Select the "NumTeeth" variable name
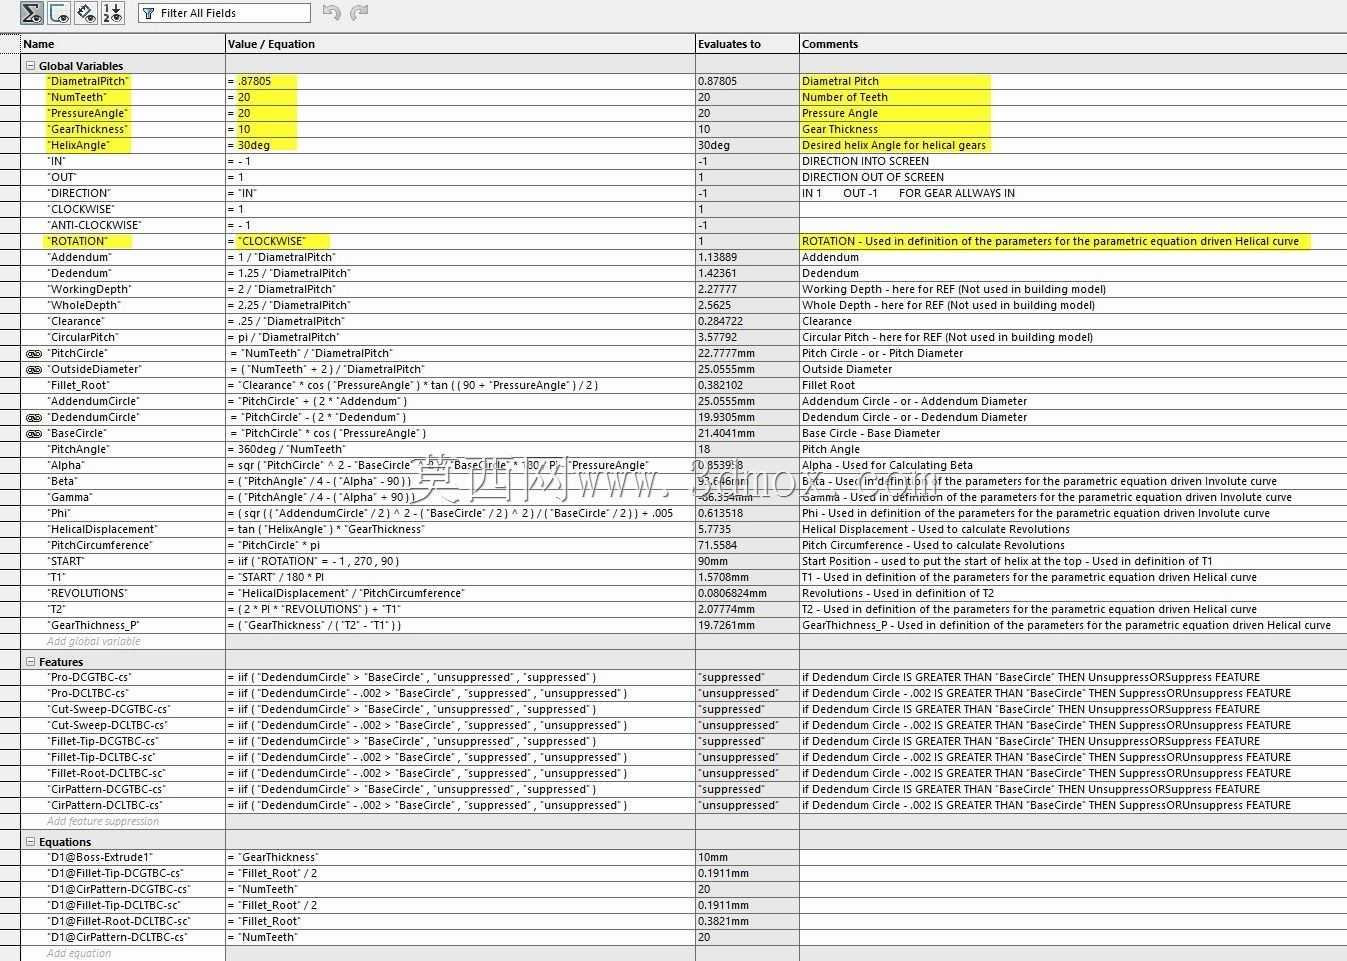The height and width of the screenshot is (961, 1347). [x=76, y=98]
